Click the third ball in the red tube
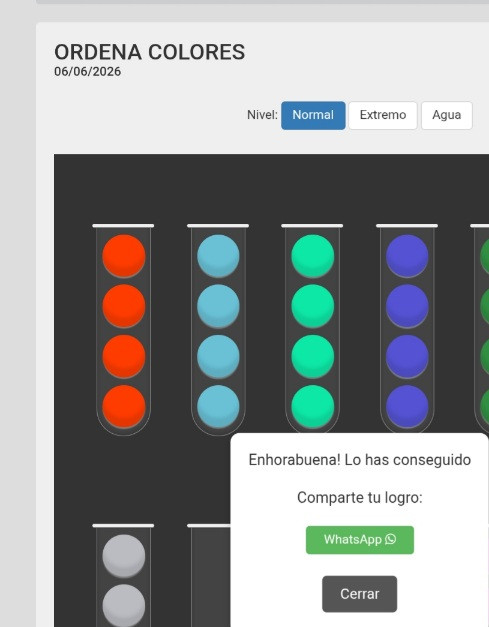 point(124,356)
